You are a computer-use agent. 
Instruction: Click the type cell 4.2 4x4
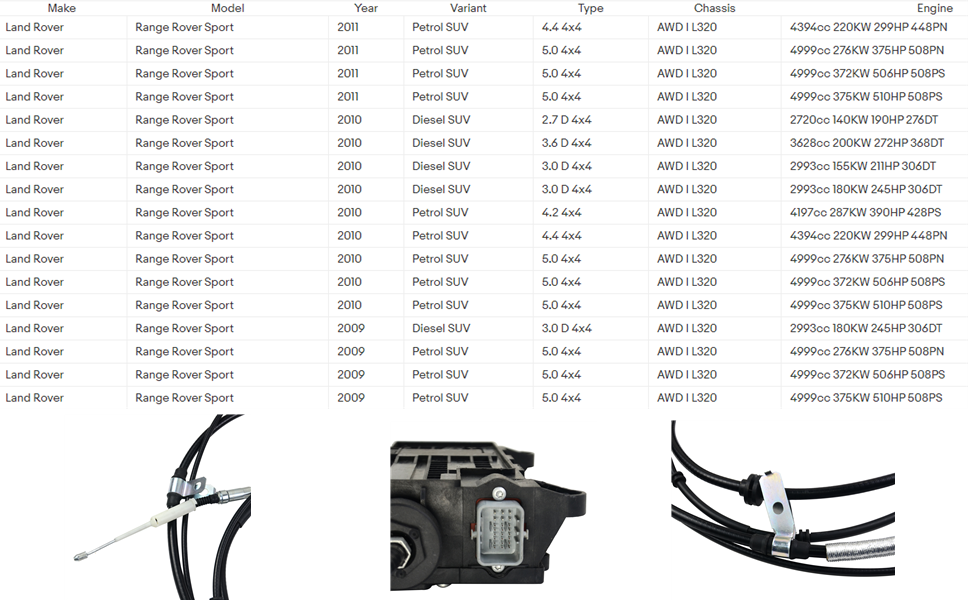(562, 213)
